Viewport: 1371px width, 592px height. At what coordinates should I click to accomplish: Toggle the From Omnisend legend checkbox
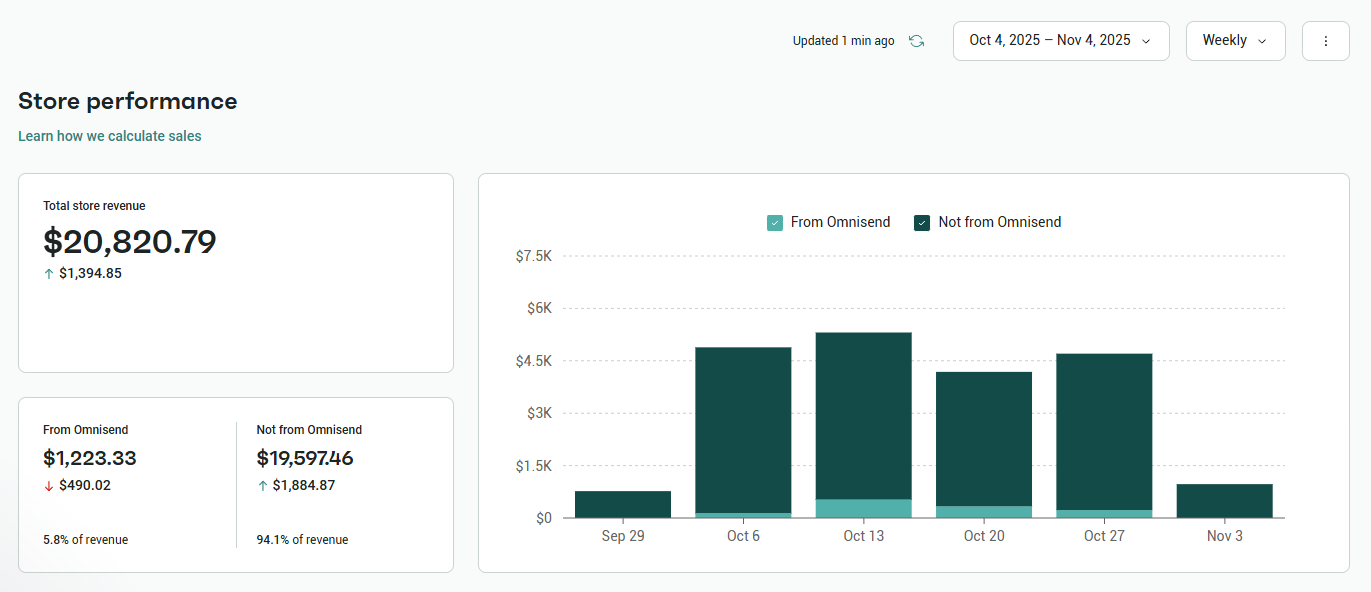[x=775, y=223]
